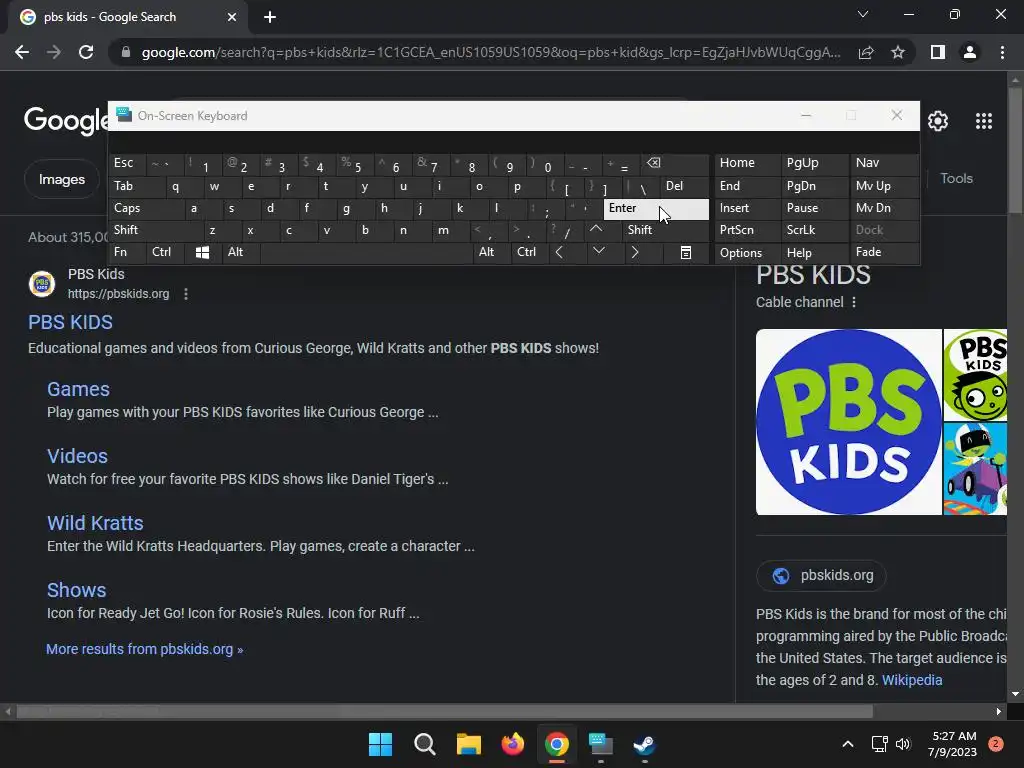Open the PBS KIDS result title

tap(71, 322)
